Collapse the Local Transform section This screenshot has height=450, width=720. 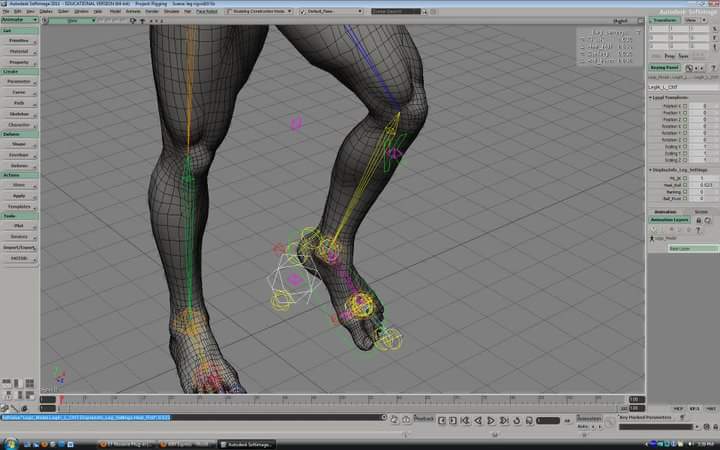click(x=651, y=98)
